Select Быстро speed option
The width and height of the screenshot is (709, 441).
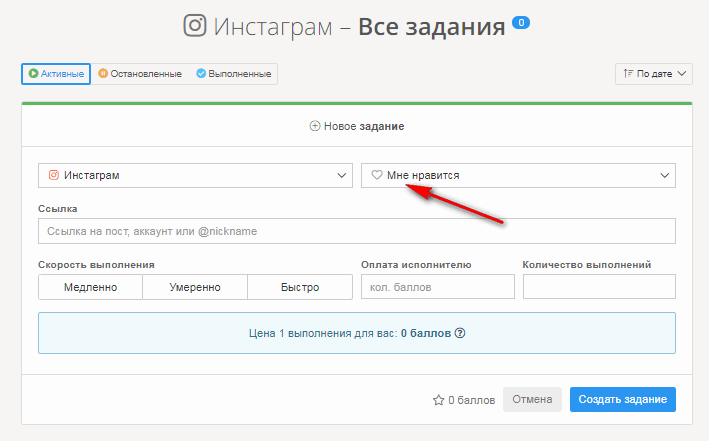click(299, 287)
